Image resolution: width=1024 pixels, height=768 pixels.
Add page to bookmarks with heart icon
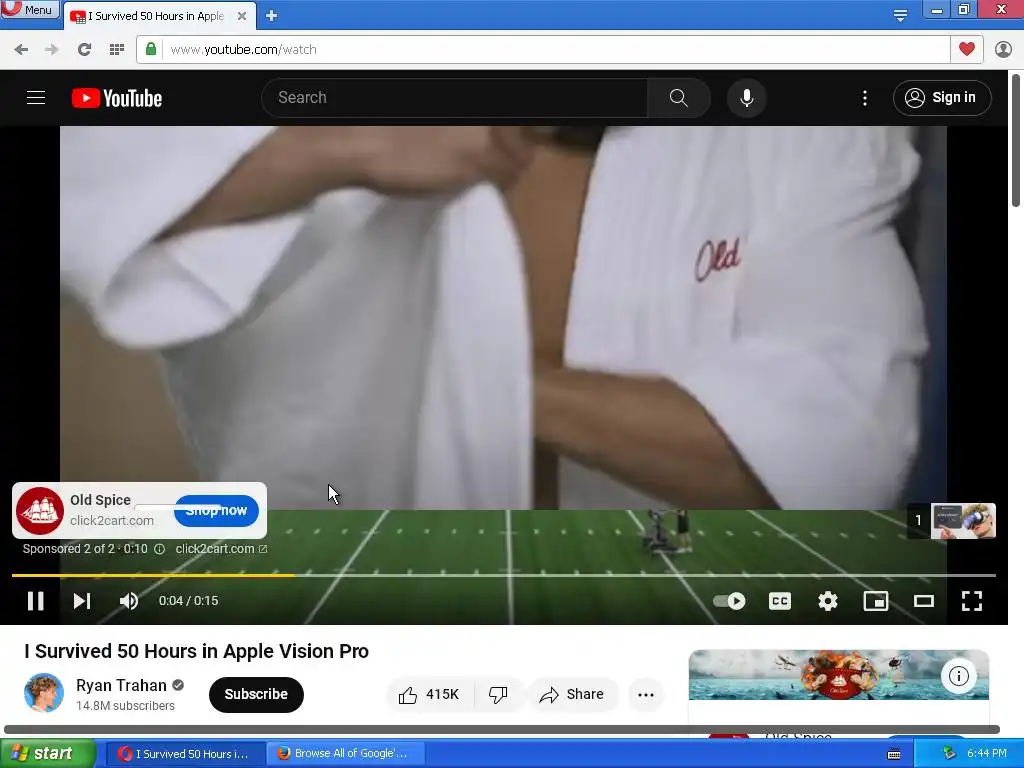click(967, 49)
